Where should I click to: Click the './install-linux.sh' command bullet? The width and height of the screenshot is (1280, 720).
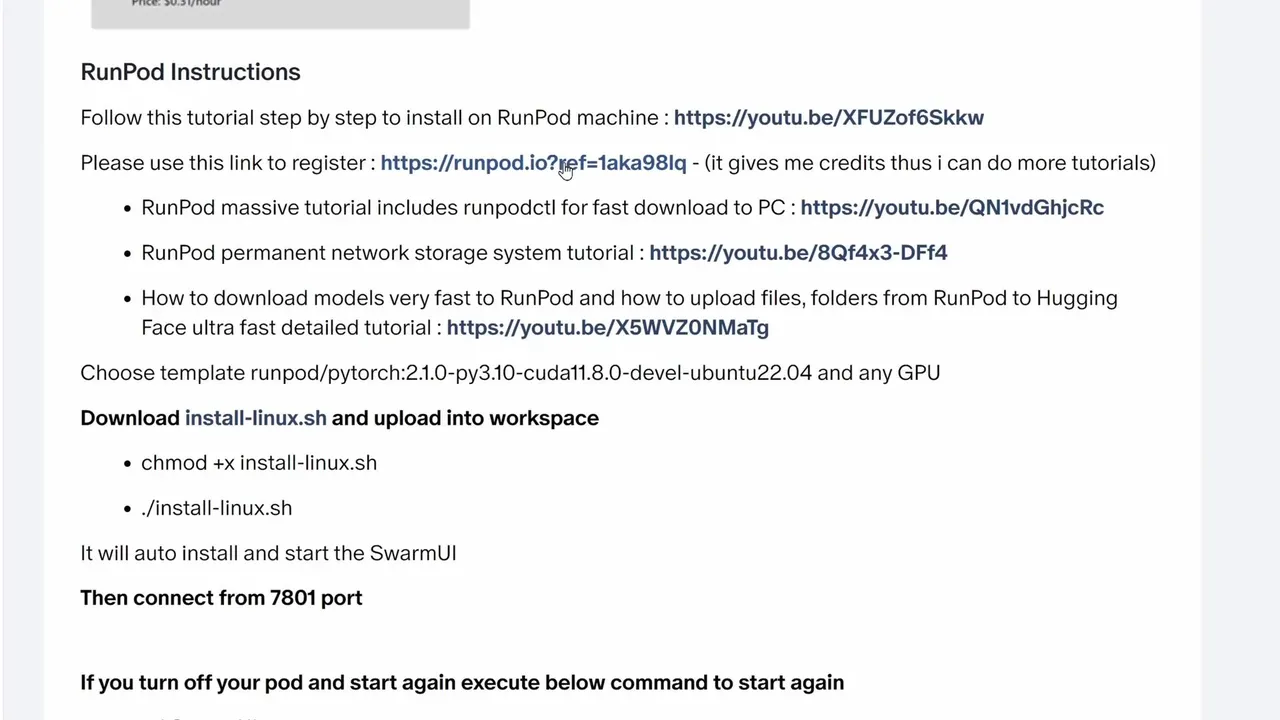pyautogui.click(x=217, y=508)
